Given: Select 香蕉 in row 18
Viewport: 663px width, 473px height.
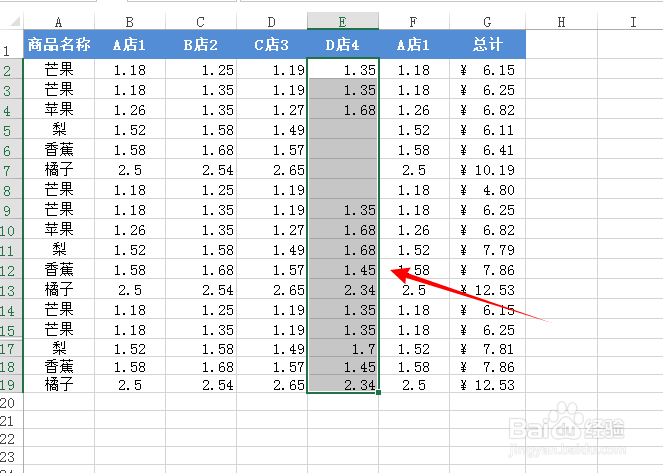Looking at the screenshot, I should click(x=59, y=366).
